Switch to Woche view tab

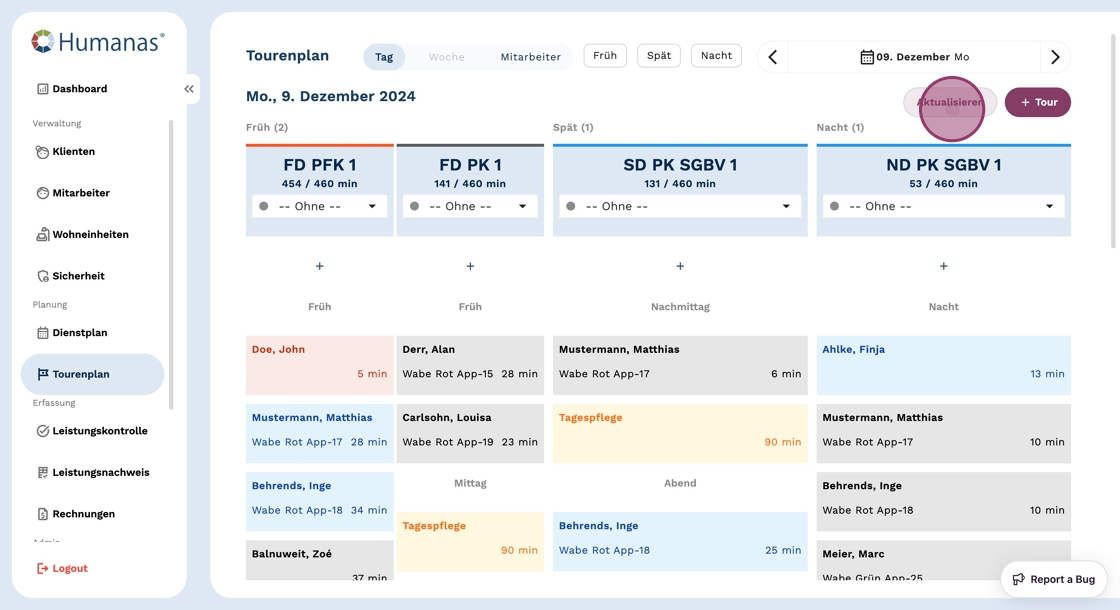[x=446, y=56]
